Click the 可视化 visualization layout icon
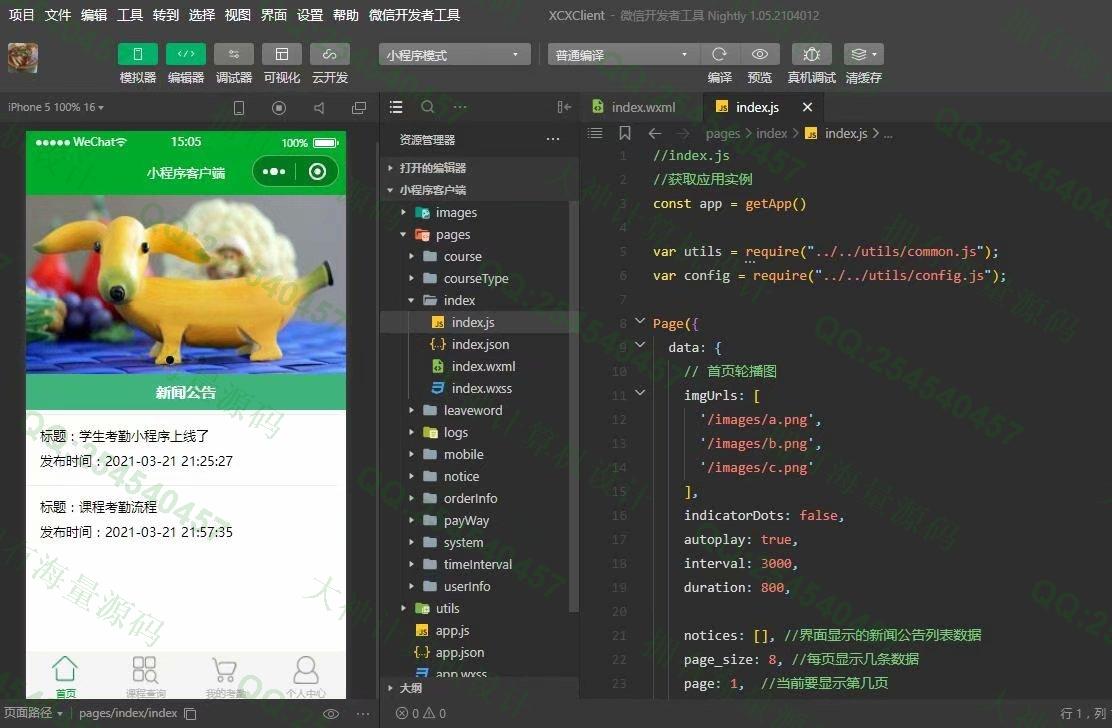This screenshot has width=1112, height=728. coord(282,55)
